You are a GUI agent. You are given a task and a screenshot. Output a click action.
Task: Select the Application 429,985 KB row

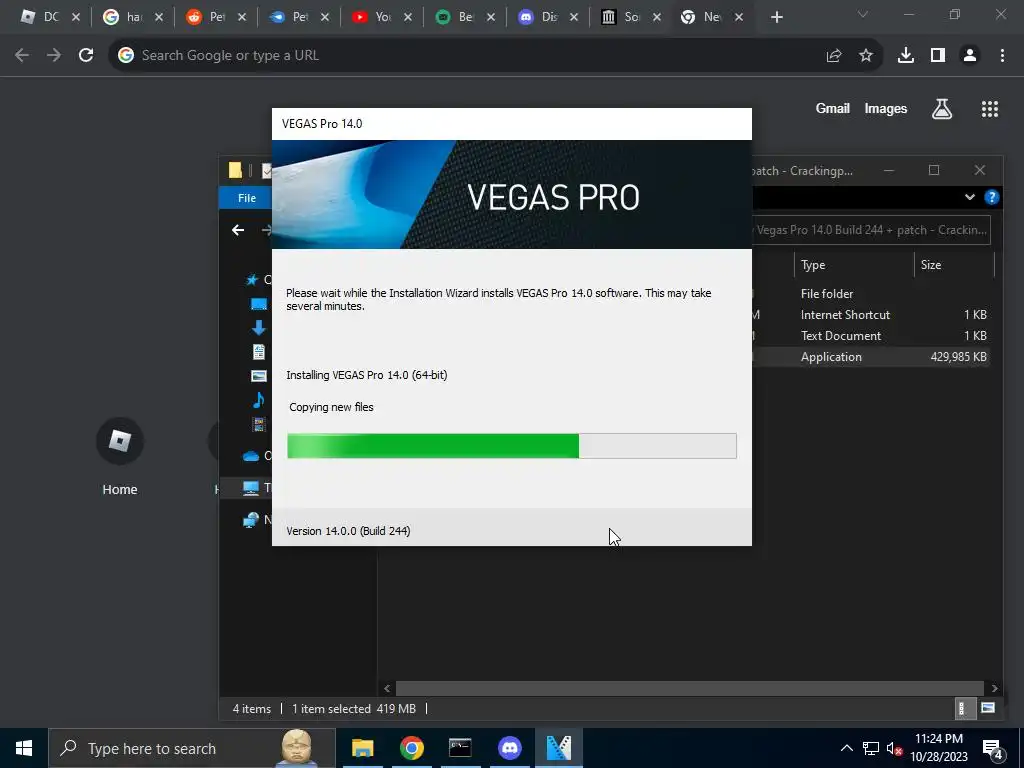coord(871,357)
